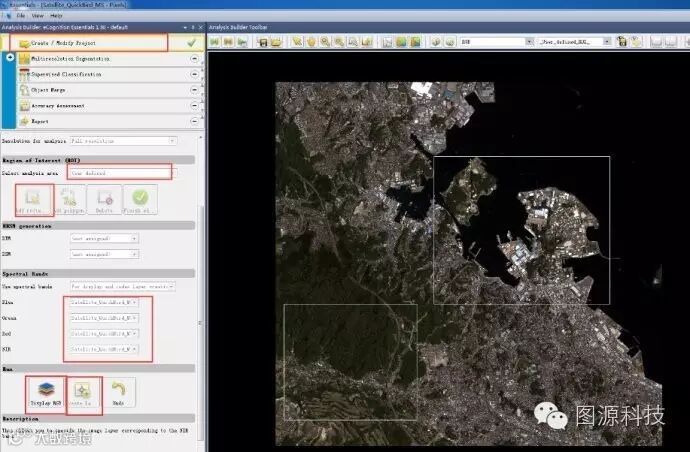Click the white plus circle on the blue sidebar
This screenshot has height=452, width=690.
pyautogui.click(x=10, y=57)
